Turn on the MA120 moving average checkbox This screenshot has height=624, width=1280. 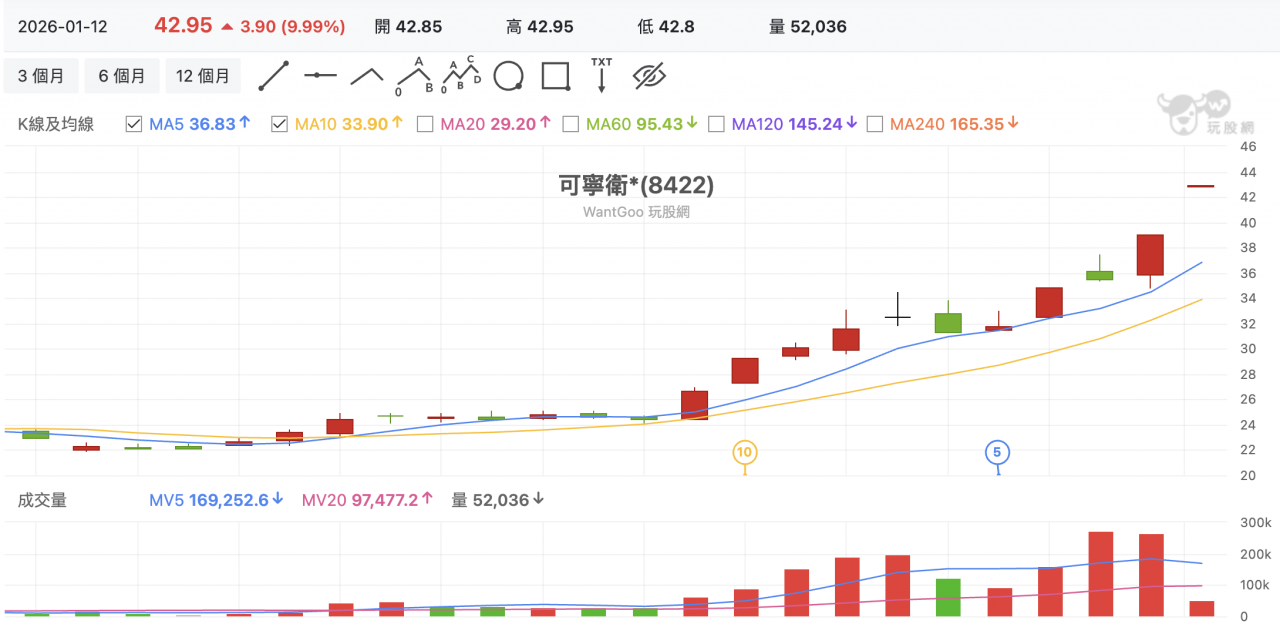tap(716, 124)
